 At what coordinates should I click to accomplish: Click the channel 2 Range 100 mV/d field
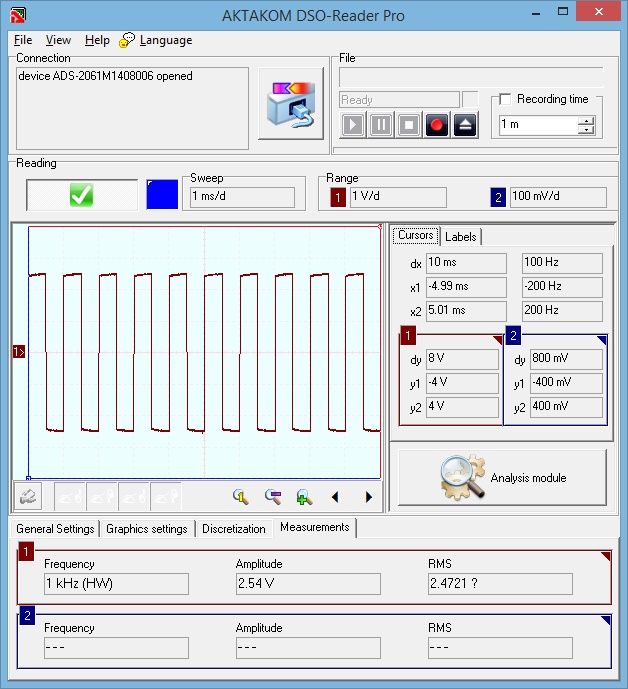coord(558,197)
